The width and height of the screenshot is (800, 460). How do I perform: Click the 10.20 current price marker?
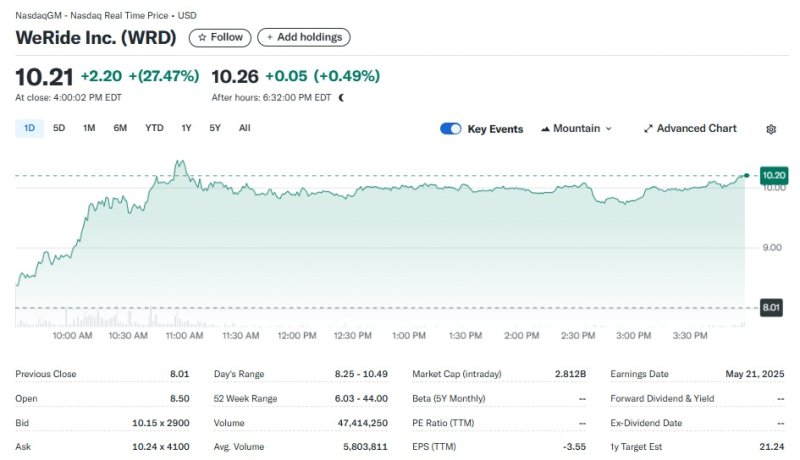click(x=773, y=176)
